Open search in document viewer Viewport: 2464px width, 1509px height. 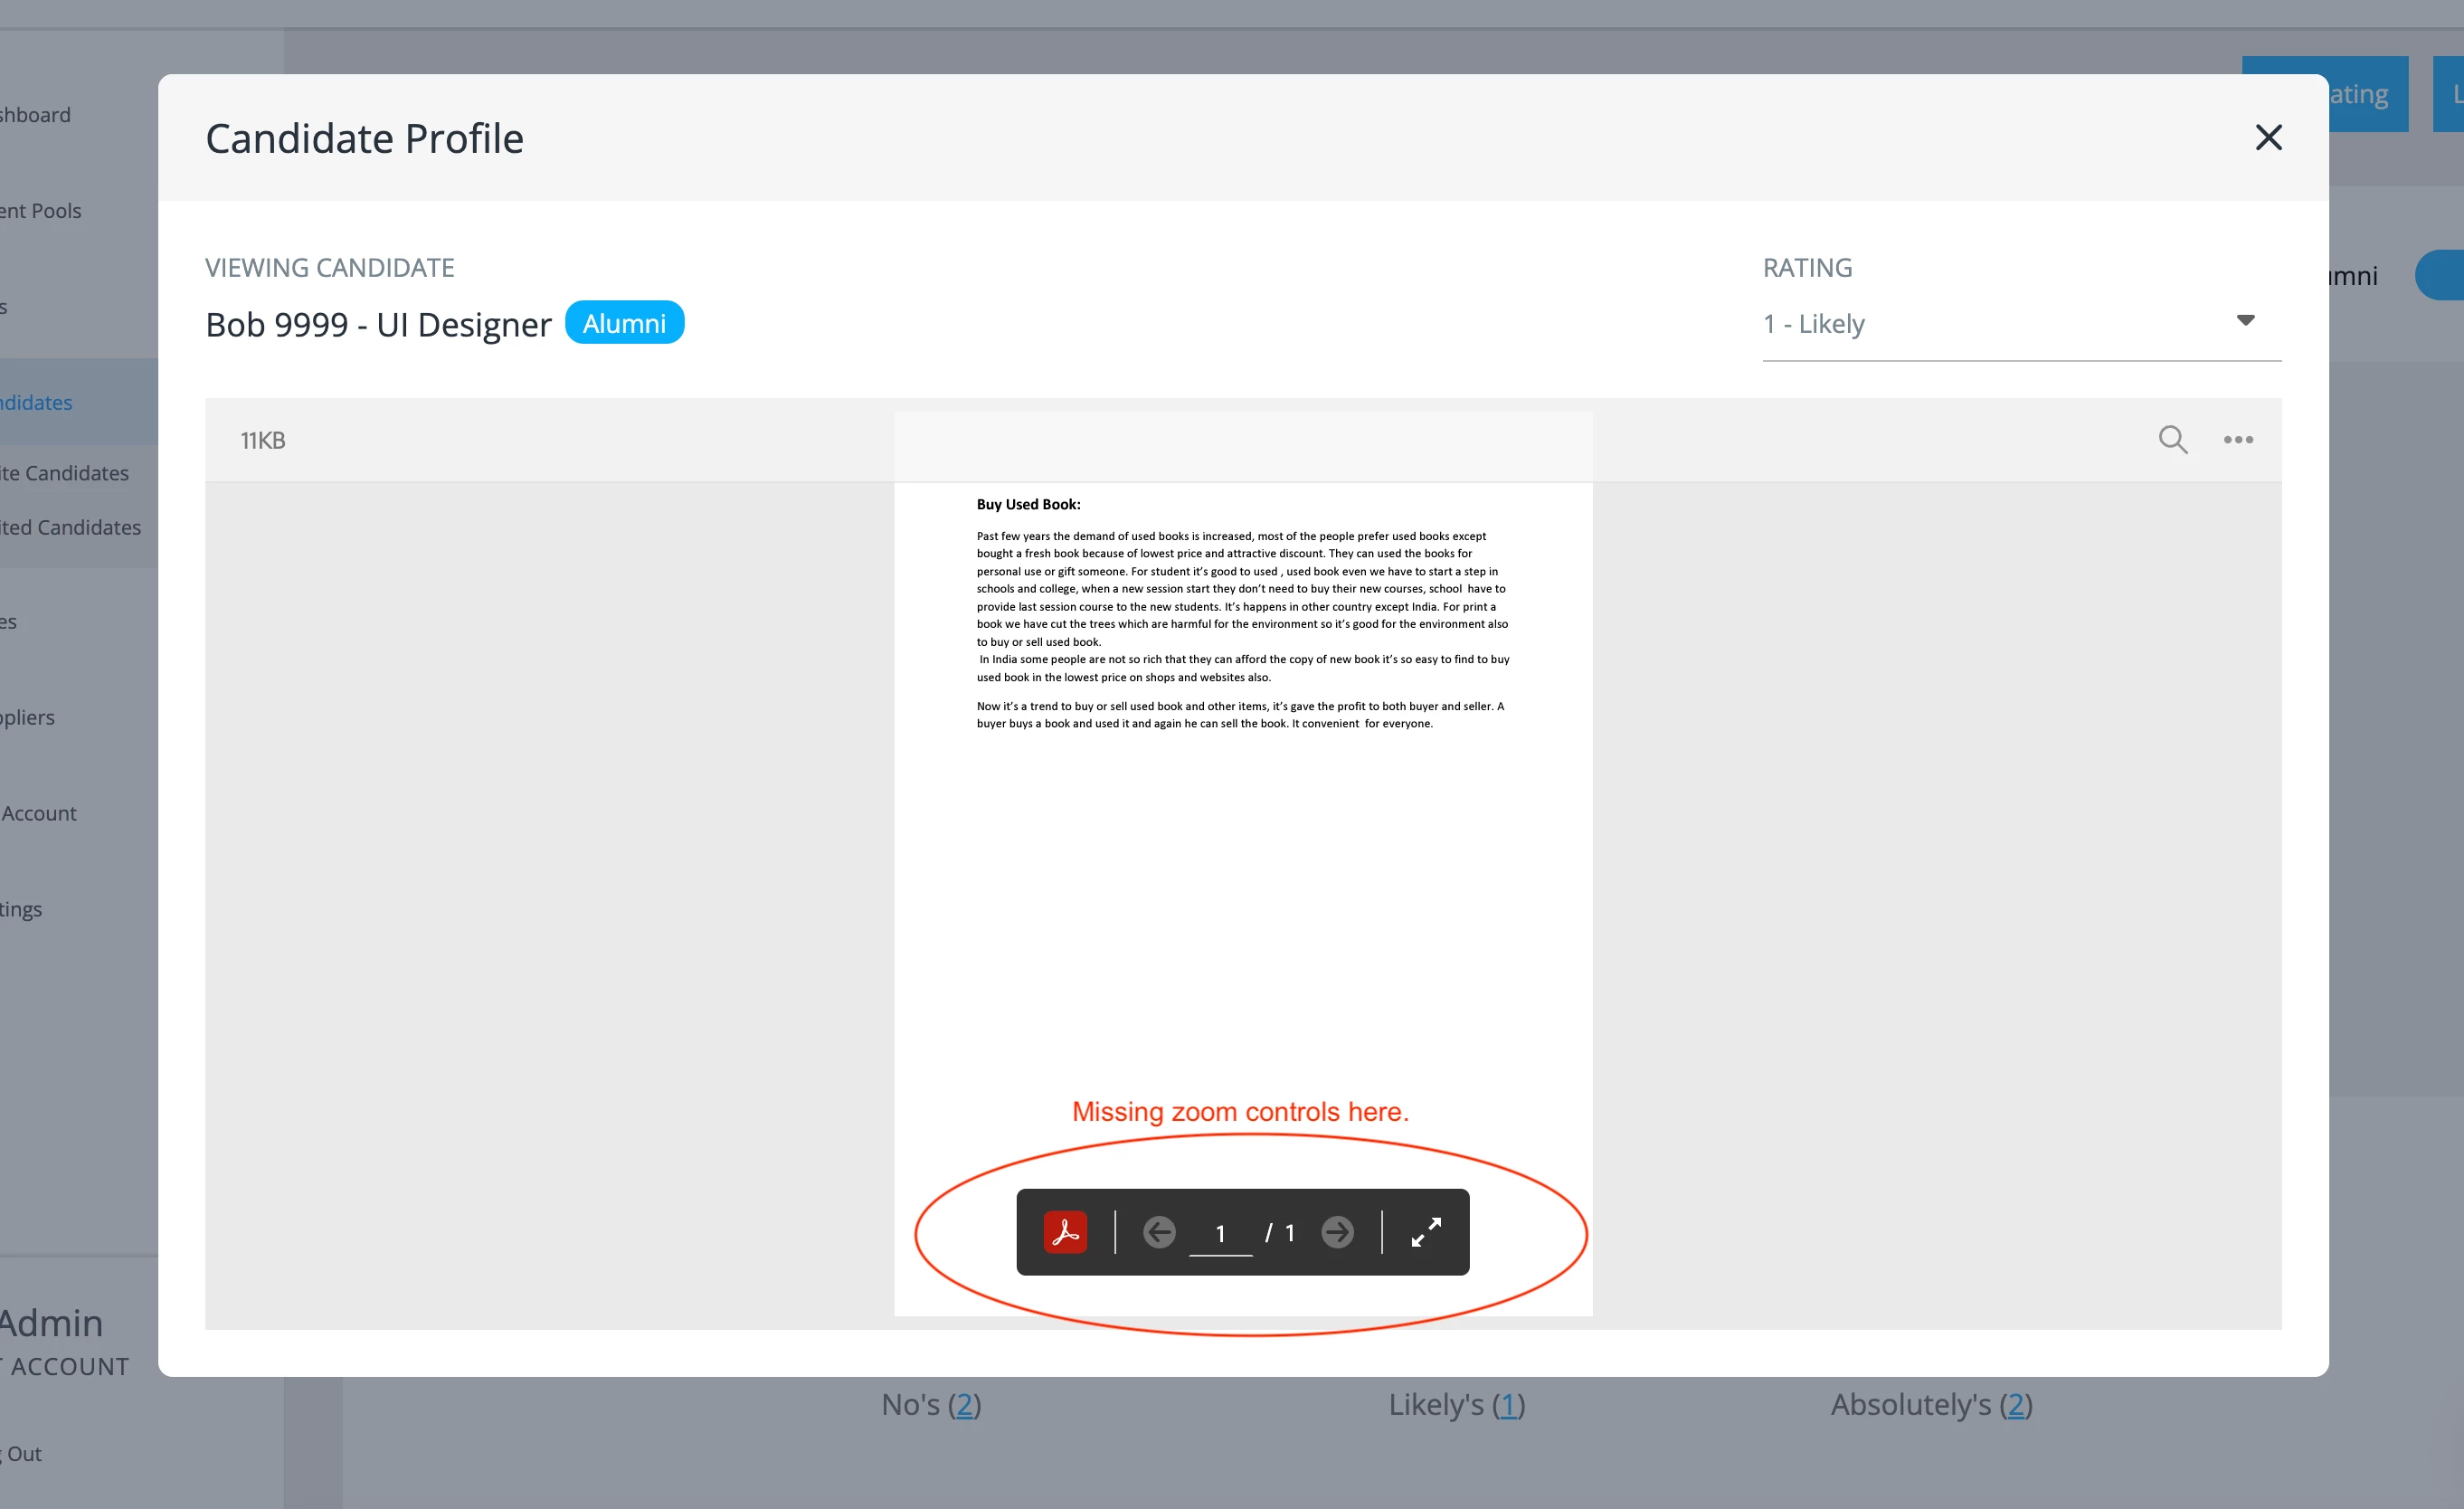click(2172, 439)
